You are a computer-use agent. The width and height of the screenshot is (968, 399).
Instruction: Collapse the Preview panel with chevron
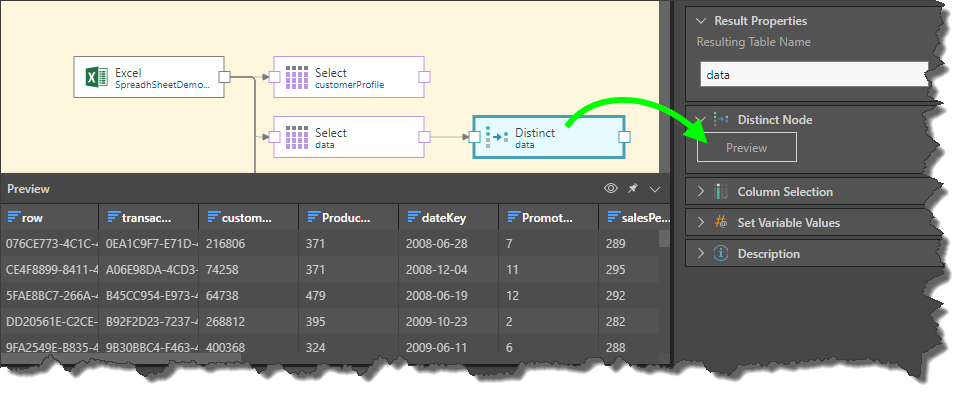tap(655, 188)
